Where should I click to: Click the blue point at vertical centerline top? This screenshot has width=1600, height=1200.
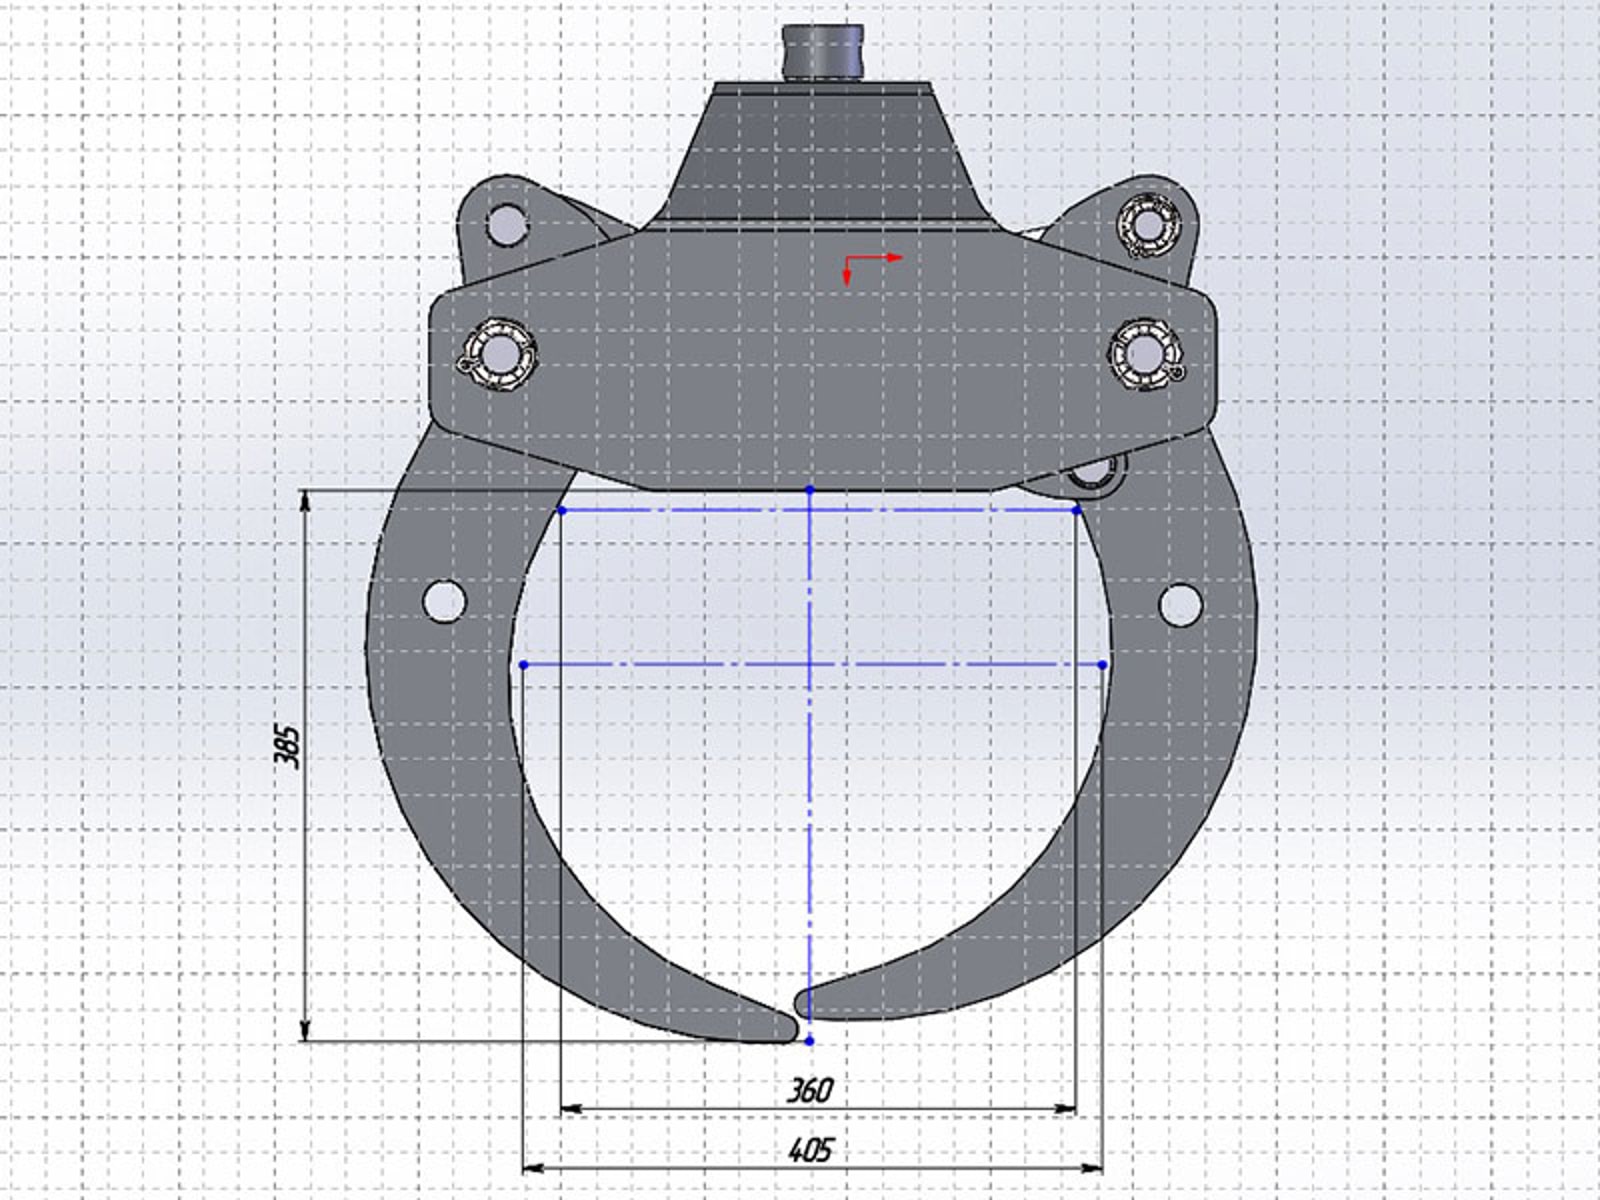pos(810,489)
